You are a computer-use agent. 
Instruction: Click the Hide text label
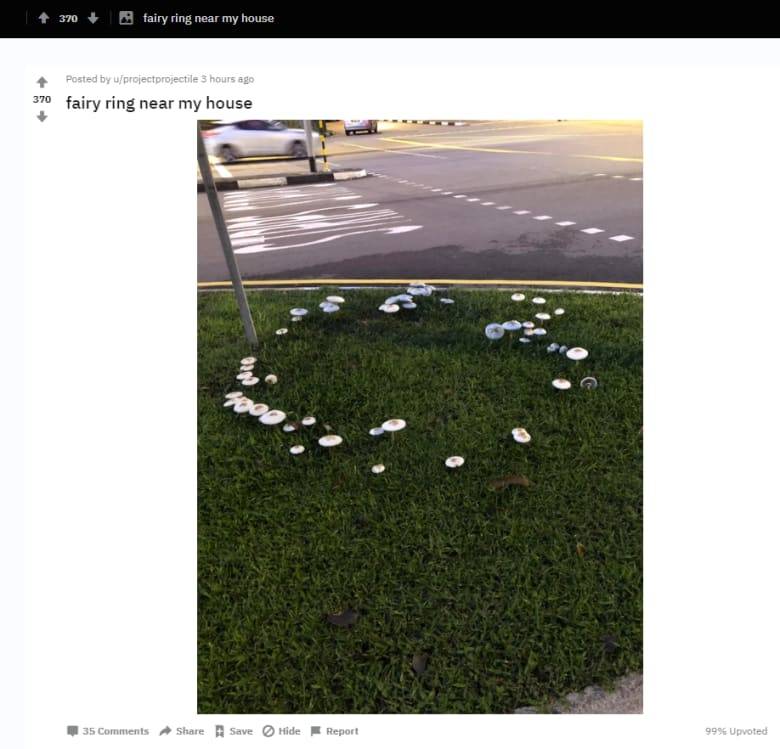tap(290, 731)
